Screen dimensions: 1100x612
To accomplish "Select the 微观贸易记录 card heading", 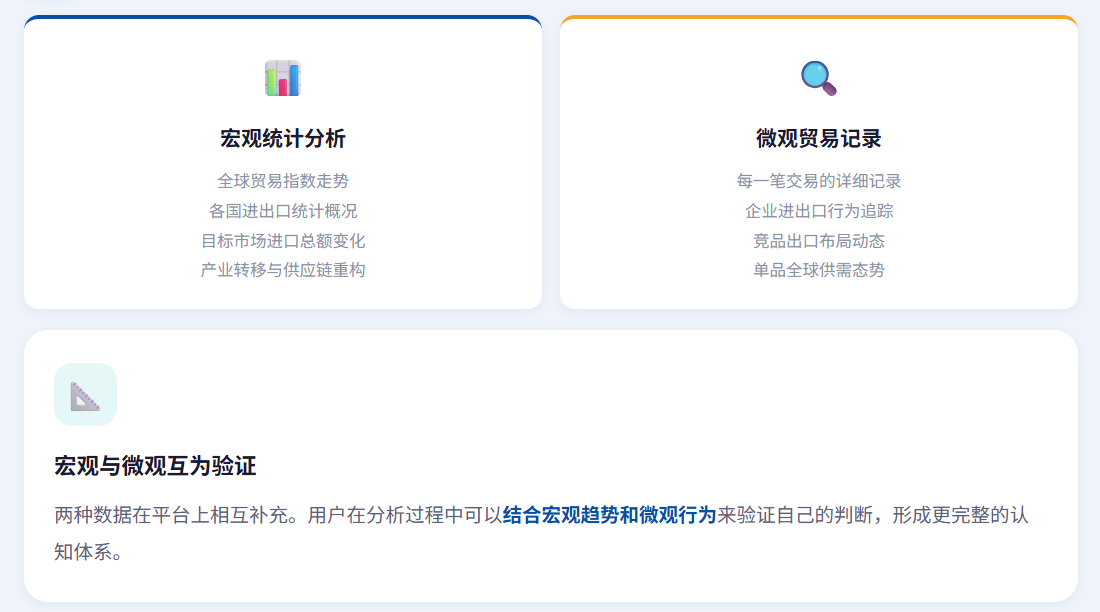I will [819, 138].
